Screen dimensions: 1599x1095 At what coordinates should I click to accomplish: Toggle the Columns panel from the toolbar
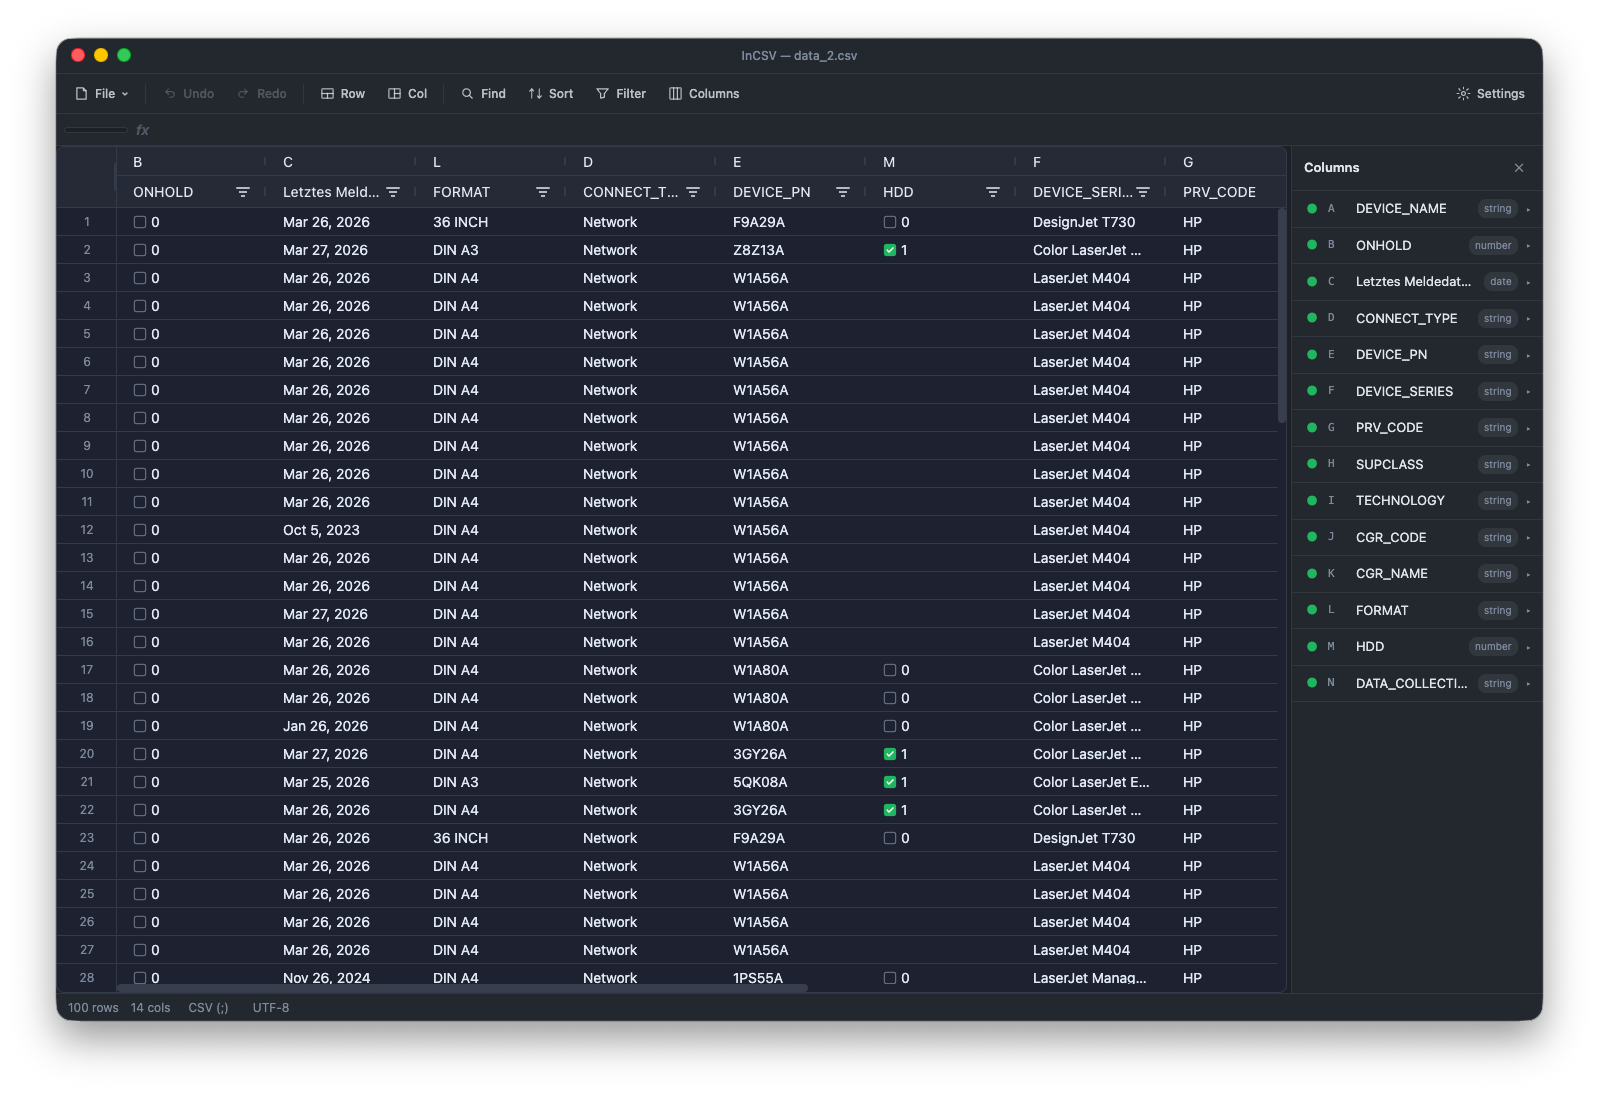(704, 94)
